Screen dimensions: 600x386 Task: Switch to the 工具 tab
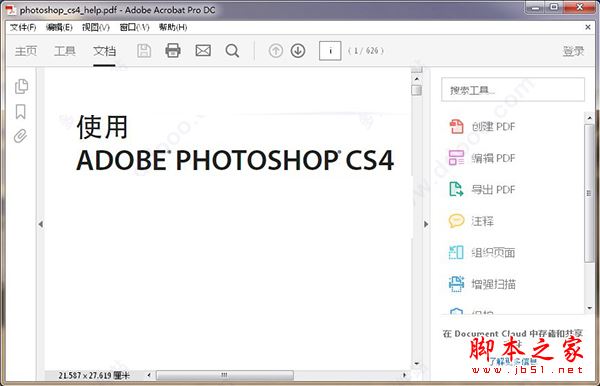[x=65, y=51]
